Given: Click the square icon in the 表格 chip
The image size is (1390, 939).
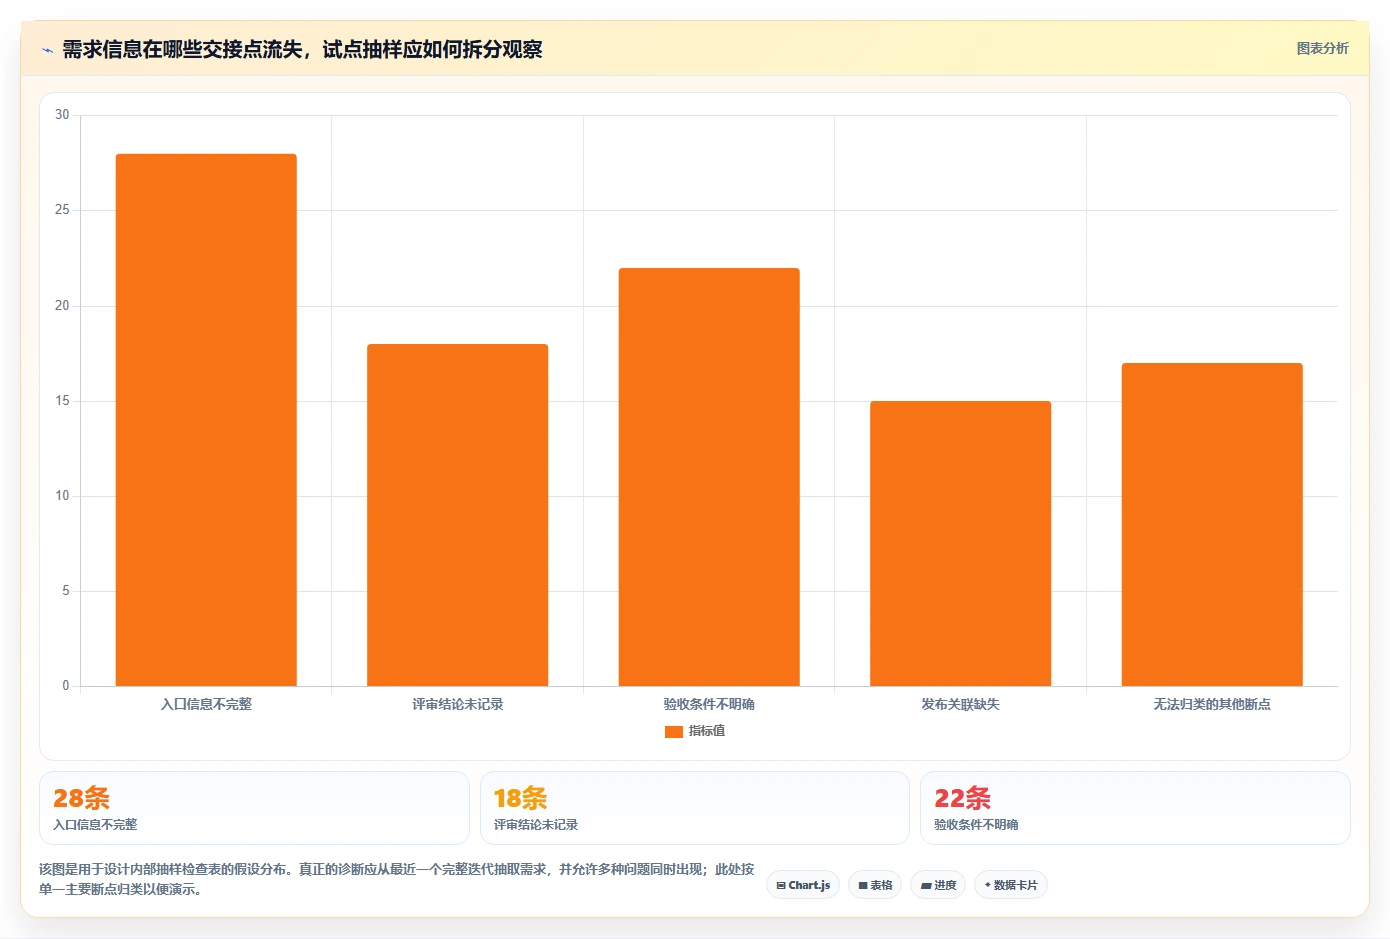Looking at the screenshot, I should coord(863,886).
